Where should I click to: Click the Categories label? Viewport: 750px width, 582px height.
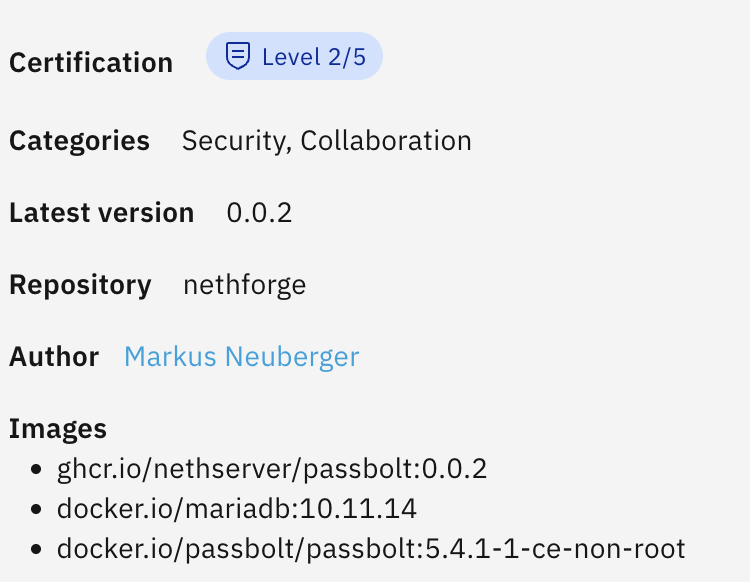pyautogui.click(x=79, y=141)
